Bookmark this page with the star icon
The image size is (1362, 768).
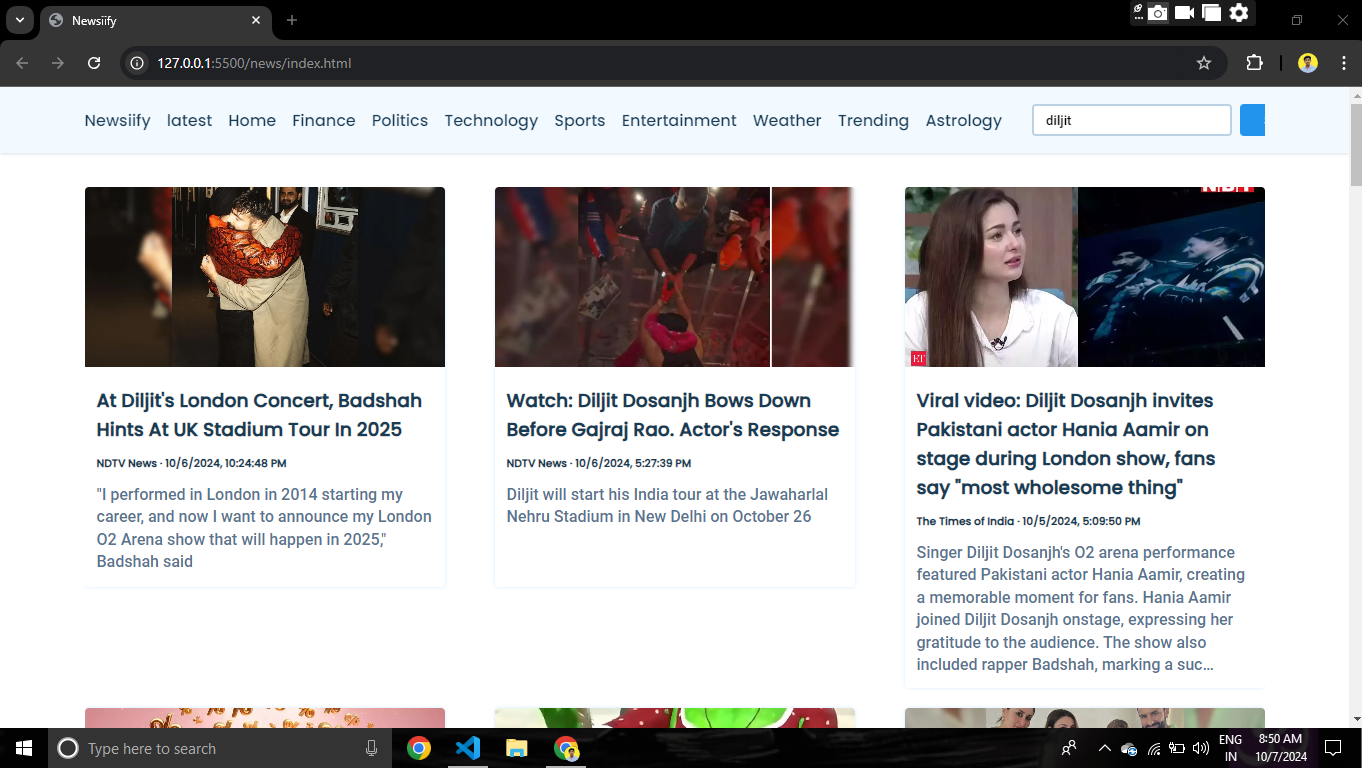coord(1204,63)
